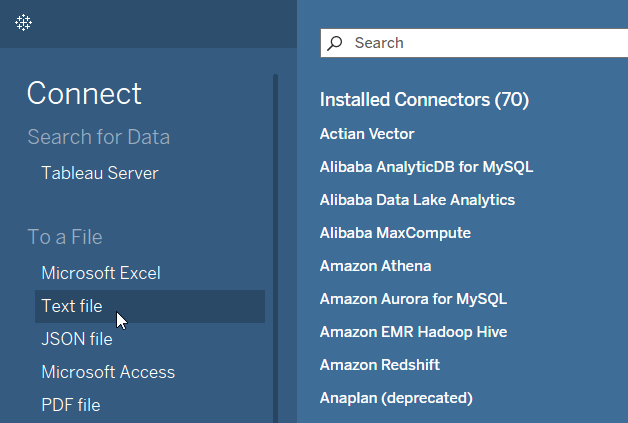Connect to a Microsoft Excel file
Image resolution: width=628 pixels, height=423 pixels.
click(101, 273)
